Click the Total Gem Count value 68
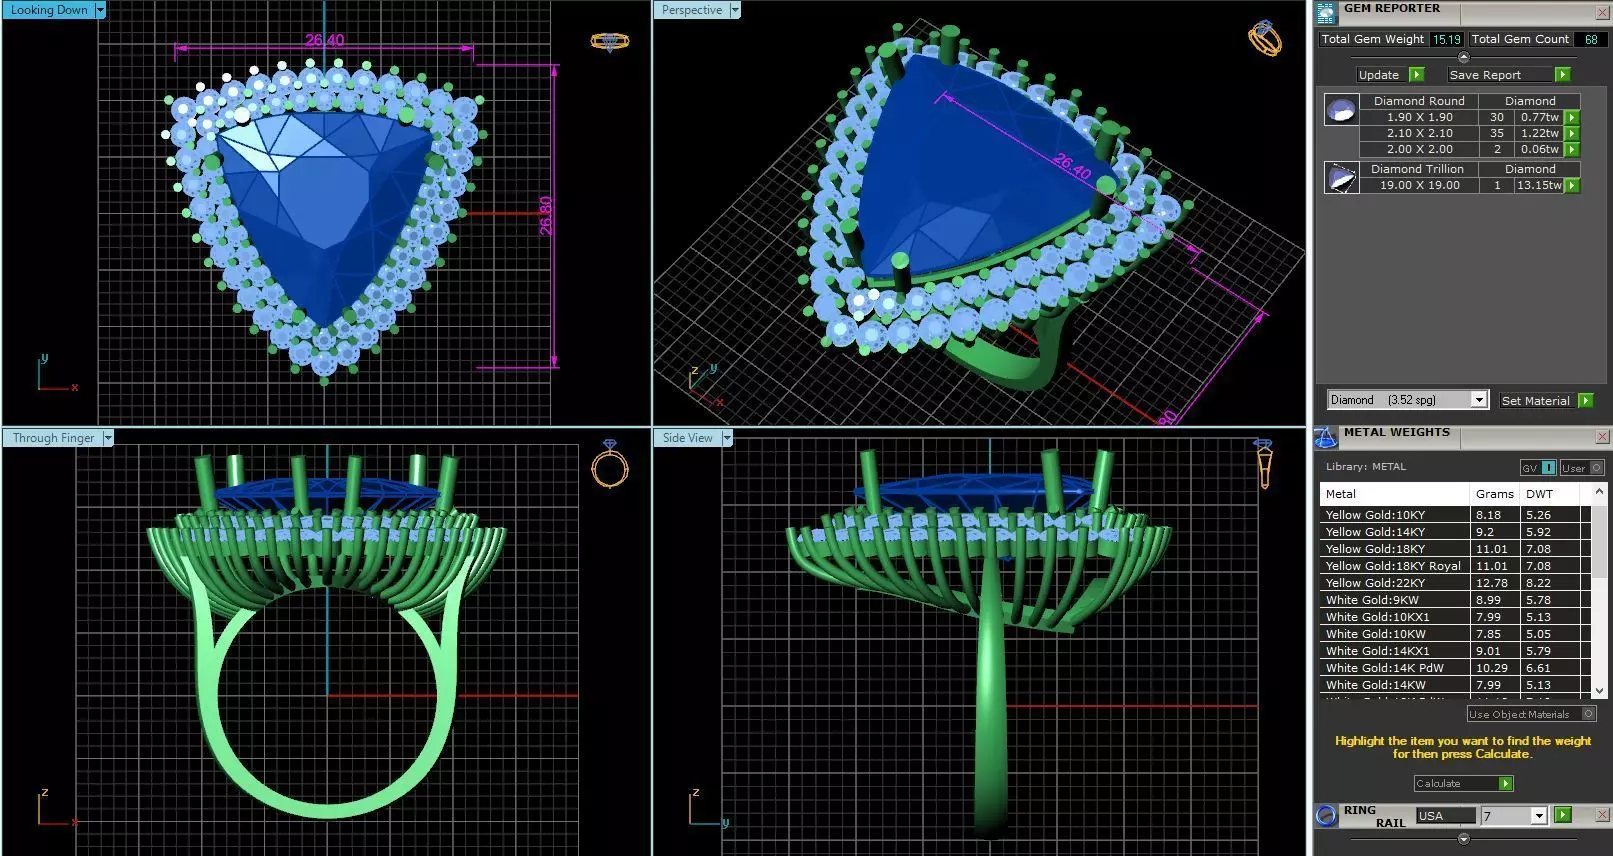This screenshot has height=856, width=1613. tap(1590, 39)
